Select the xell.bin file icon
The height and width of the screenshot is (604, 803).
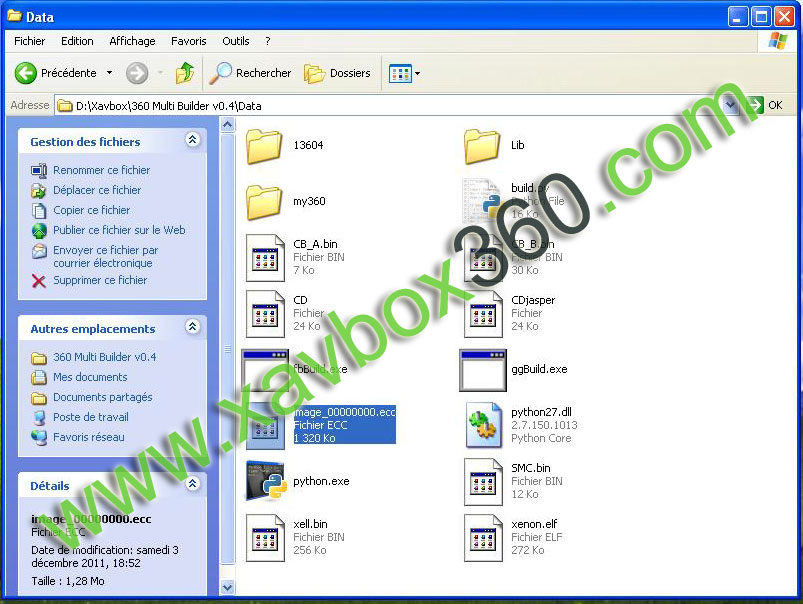click(265, 538)
